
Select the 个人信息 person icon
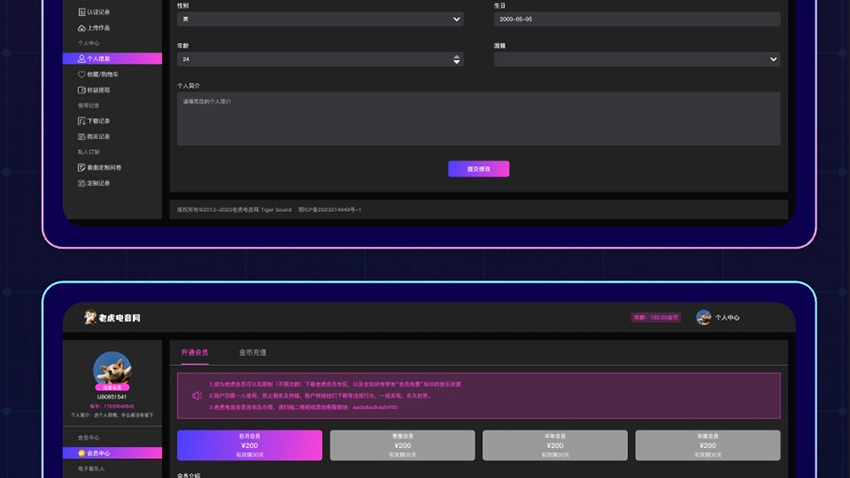coord(82,59)
